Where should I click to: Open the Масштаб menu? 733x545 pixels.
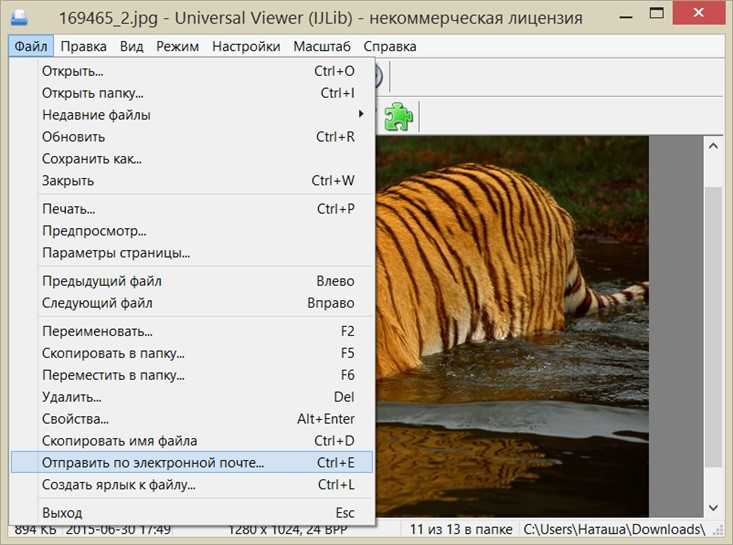[322, 46]
